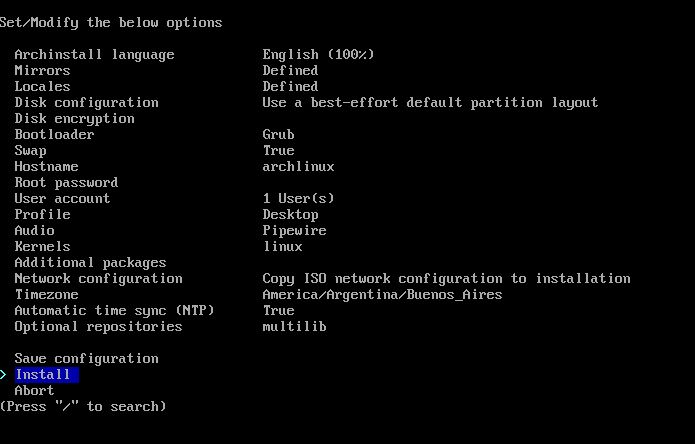Open Optional repositories option
The height and width of the screenshot is (444, 695).
tap(98, 327)
